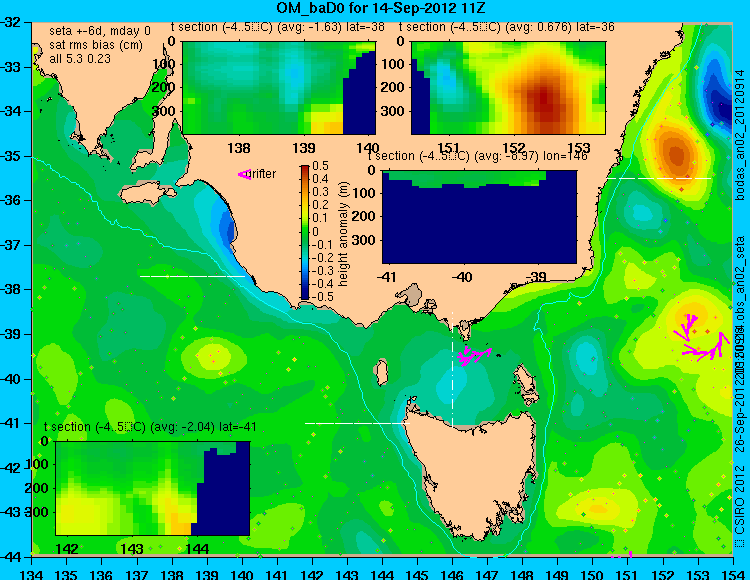
Task: Click the dashed white section line at lat -36
Action: (659, 178)
